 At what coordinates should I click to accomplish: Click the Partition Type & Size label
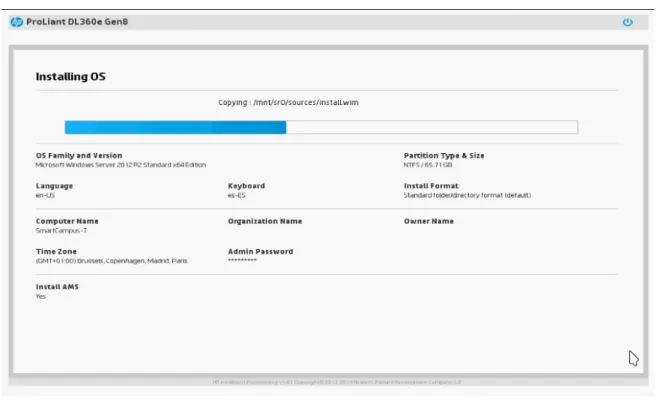[x=444, y=155]
